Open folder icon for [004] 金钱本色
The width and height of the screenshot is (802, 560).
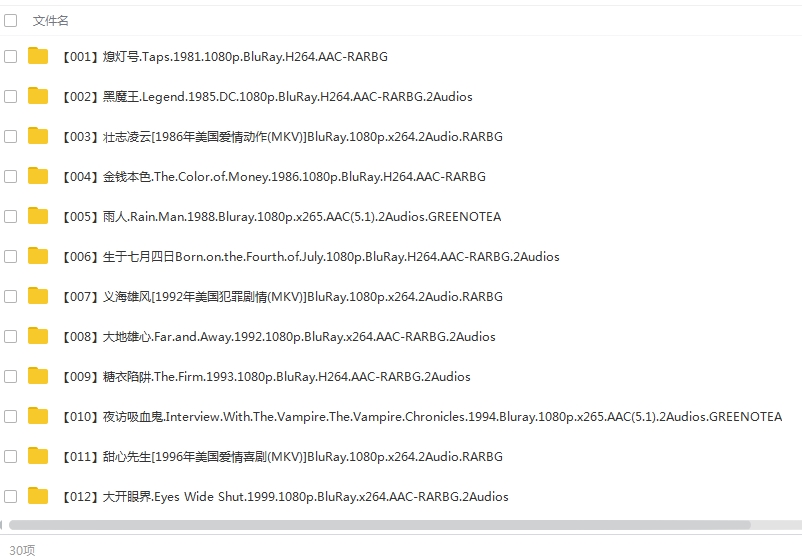pos(38,176)
